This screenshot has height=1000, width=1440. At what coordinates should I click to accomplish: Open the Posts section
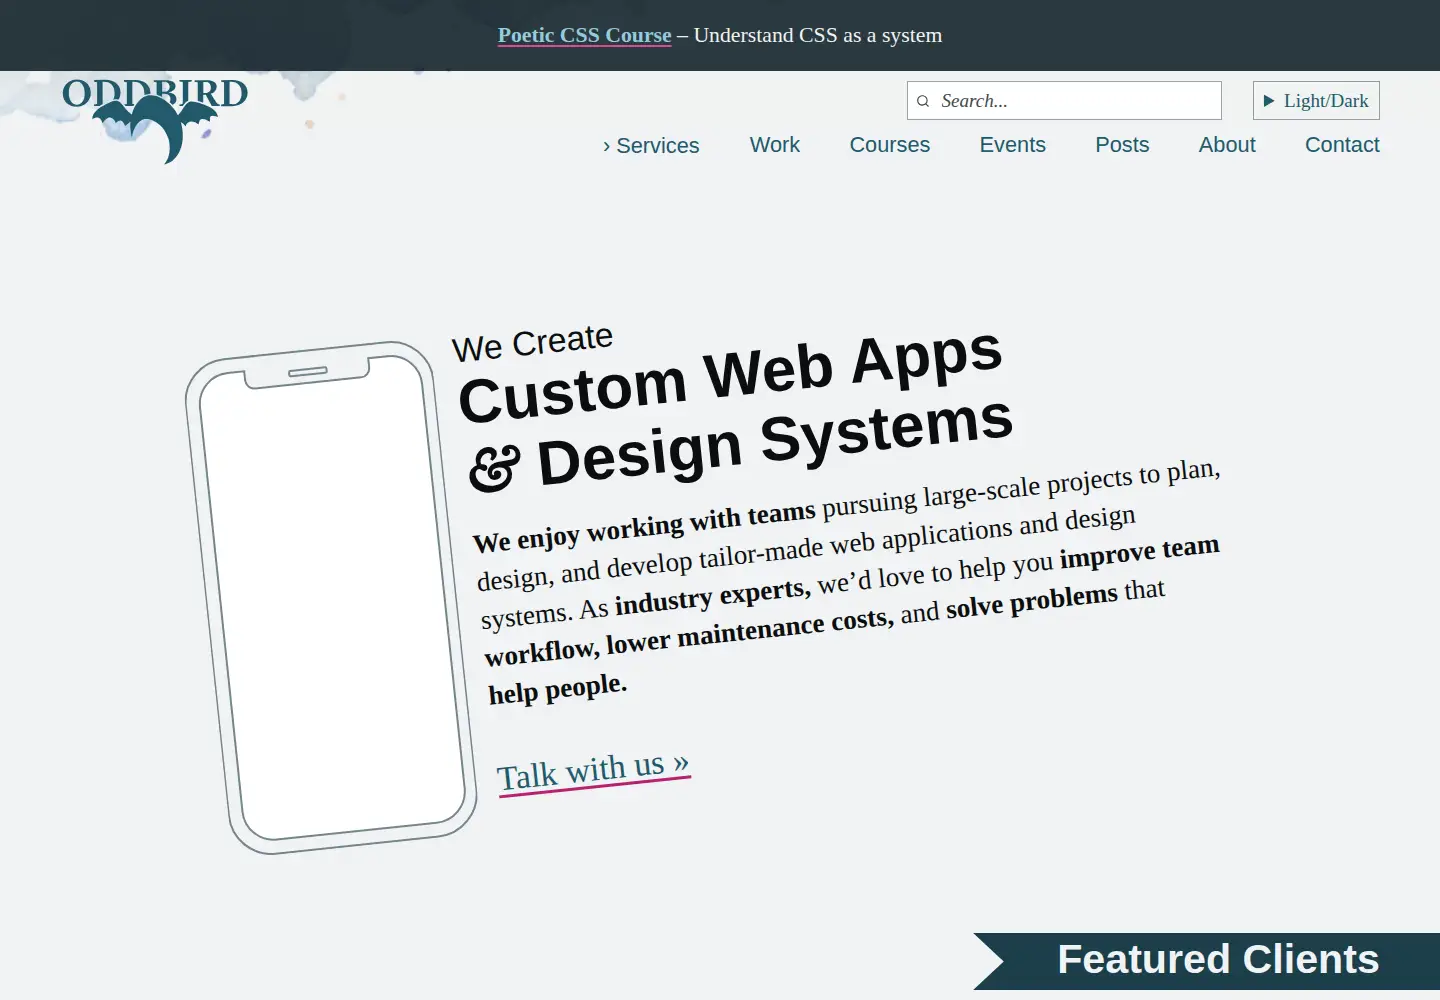(1122, 145)
